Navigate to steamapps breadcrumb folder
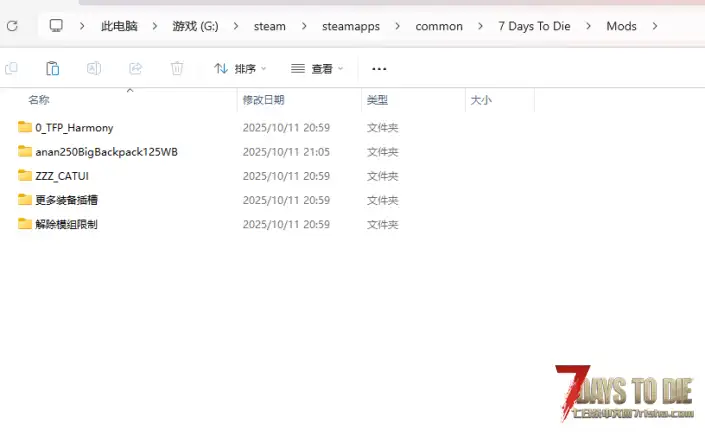Viewport: 705px width, 434px height. coord(351,27)
